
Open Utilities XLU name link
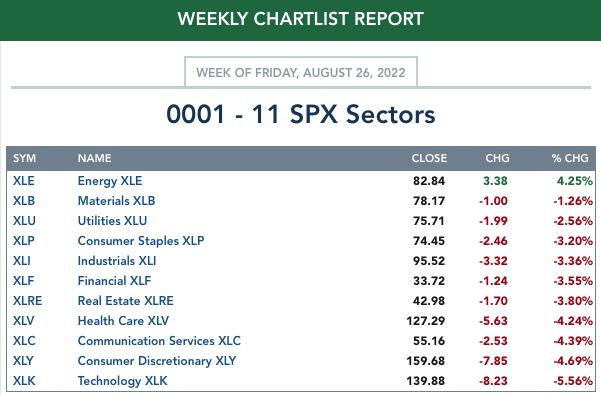[112, 221]
